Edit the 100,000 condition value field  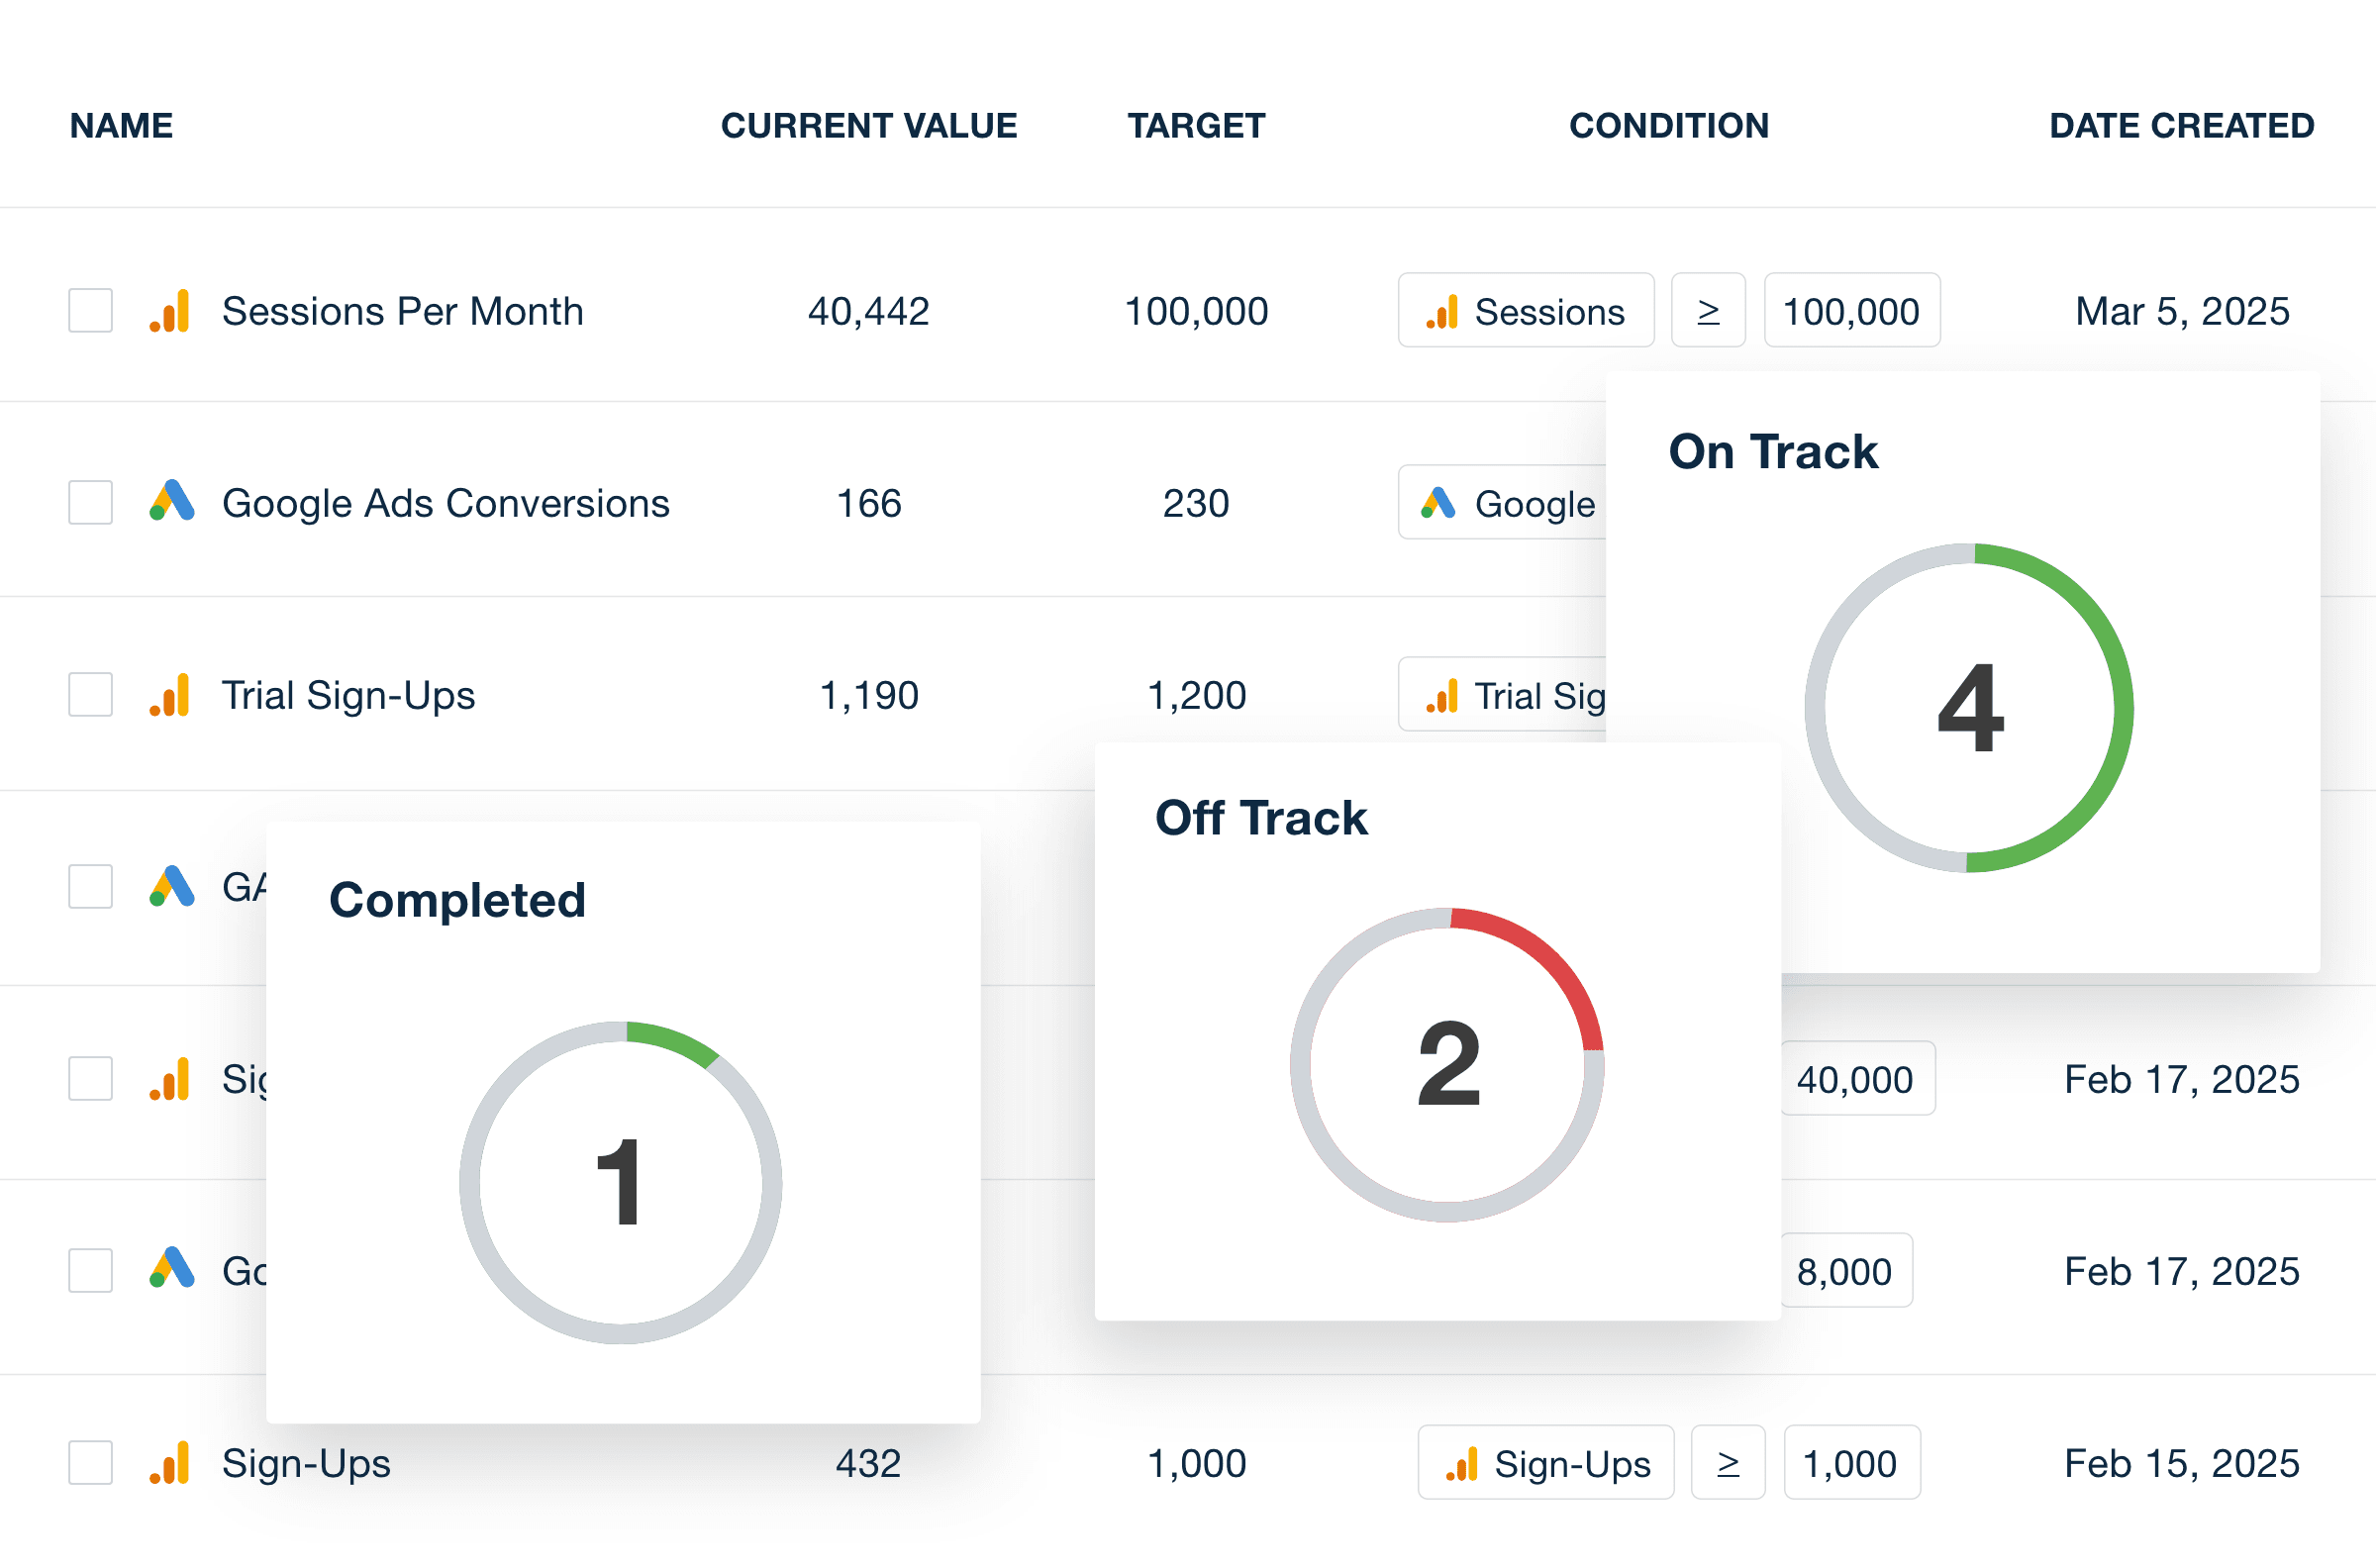1851,311
